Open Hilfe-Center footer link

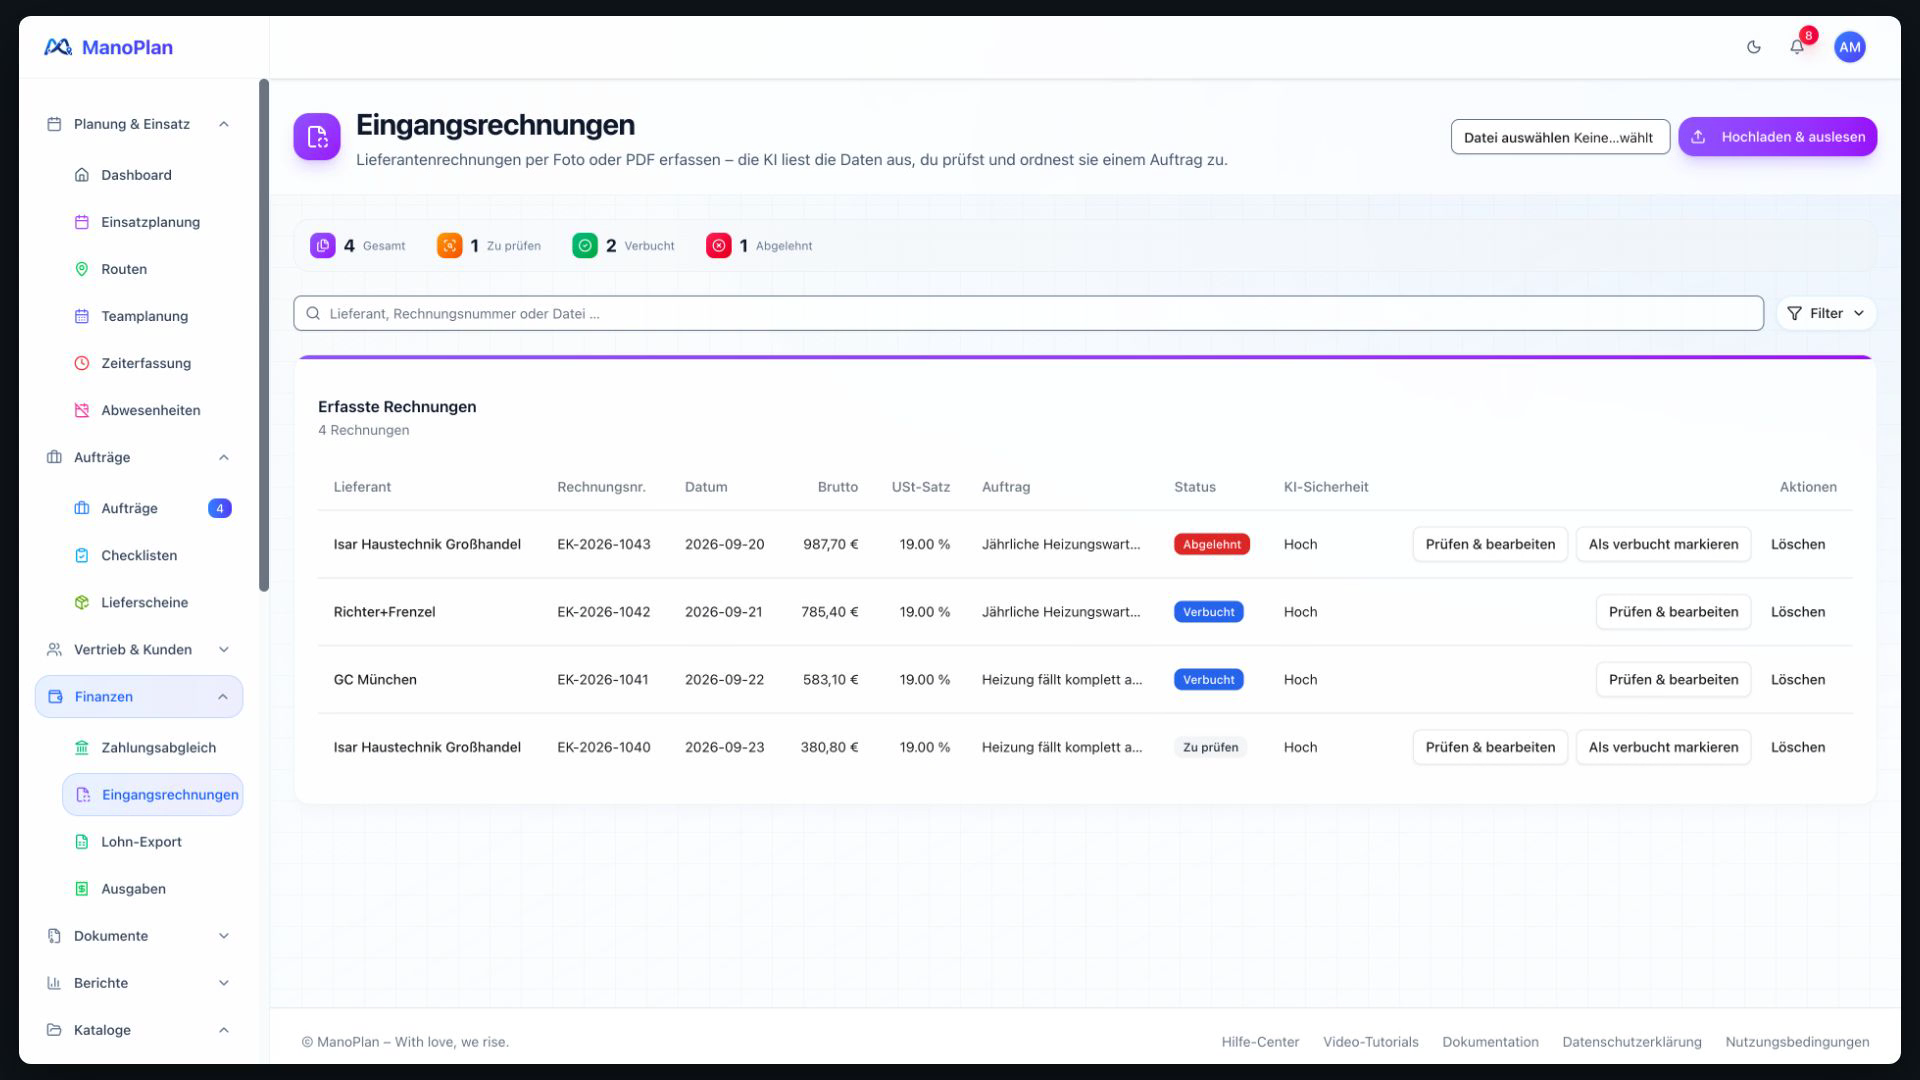tap(1260, 1042)
